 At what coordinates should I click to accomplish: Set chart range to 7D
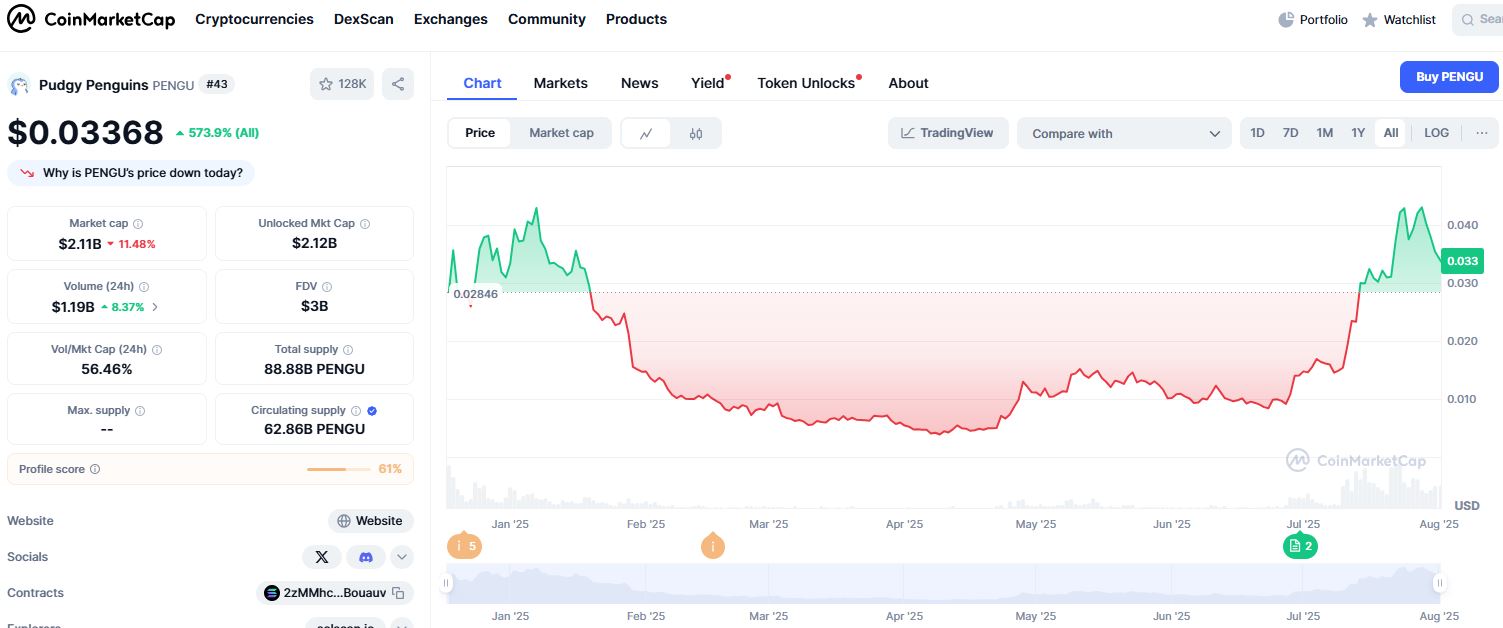[1291, 133]
